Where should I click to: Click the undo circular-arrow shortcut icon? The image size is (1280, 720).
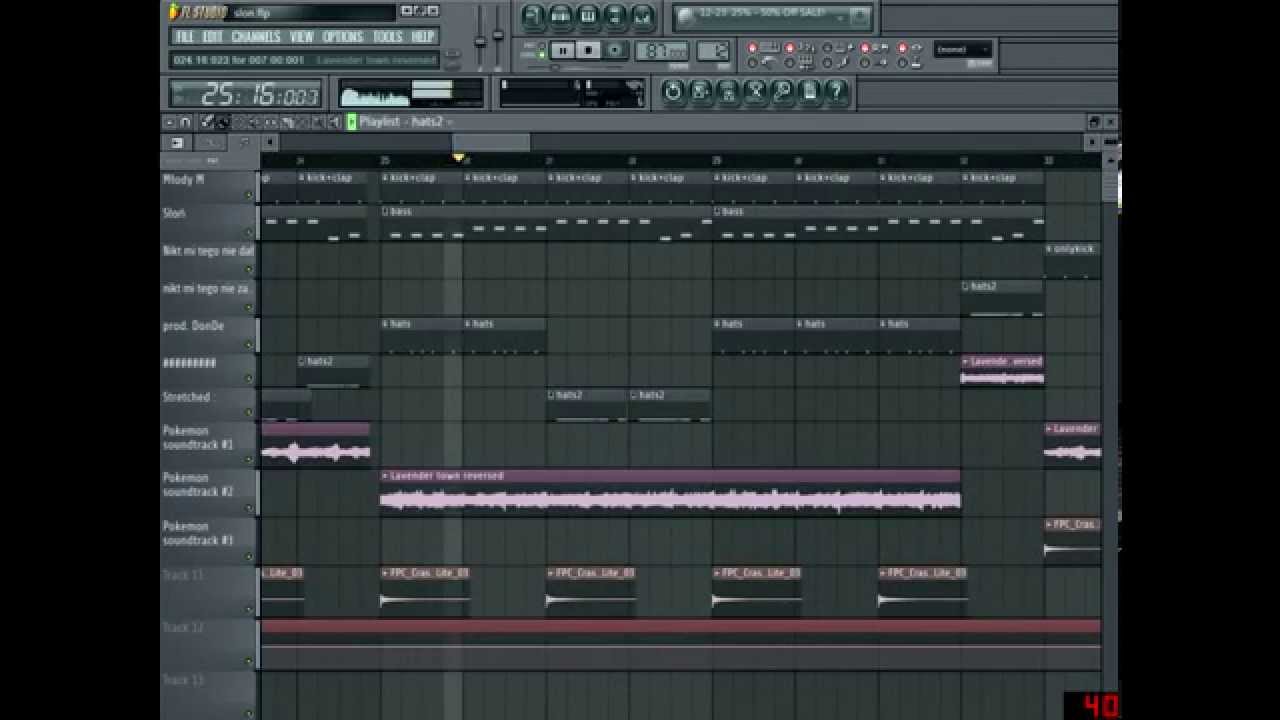[x=673, y=92]
